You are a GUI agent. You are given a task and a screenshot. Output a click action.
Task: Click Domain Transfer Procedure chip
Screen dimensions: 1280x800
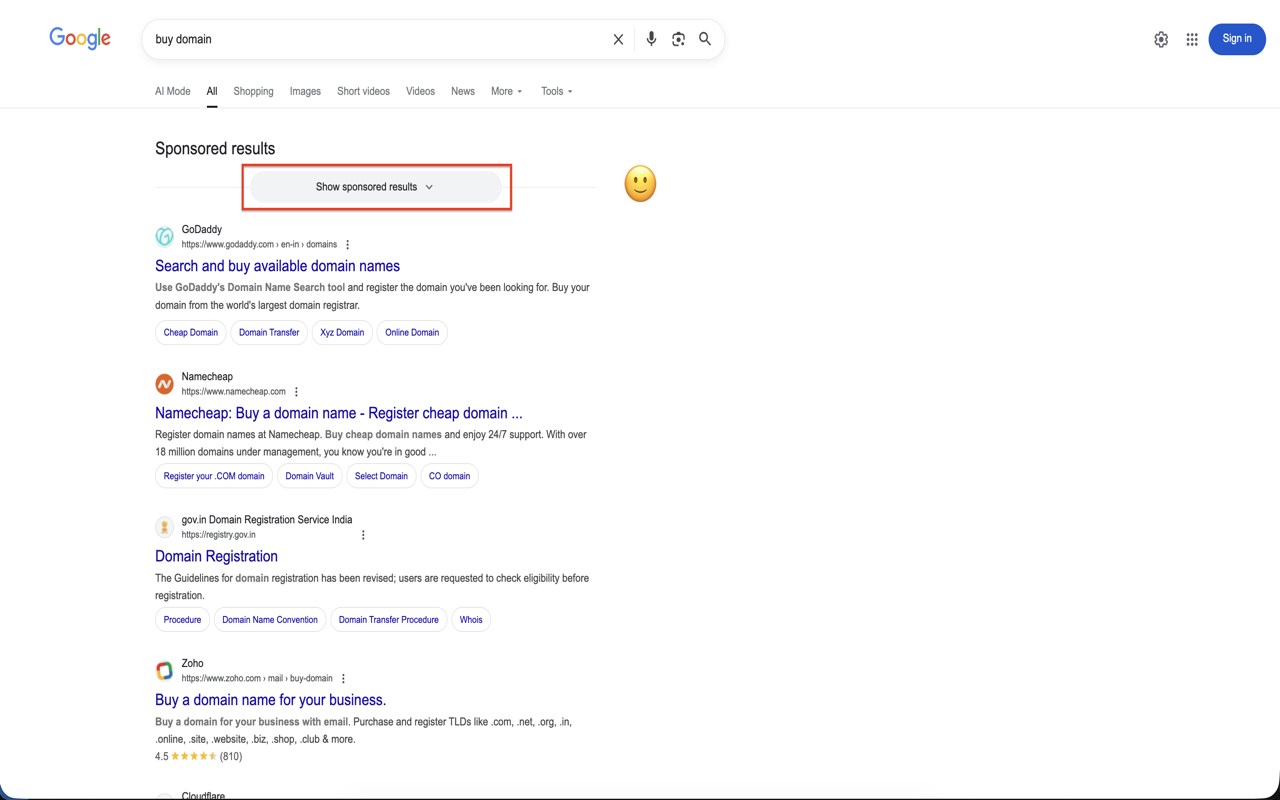pyautogui.click(x=389, y=620)
